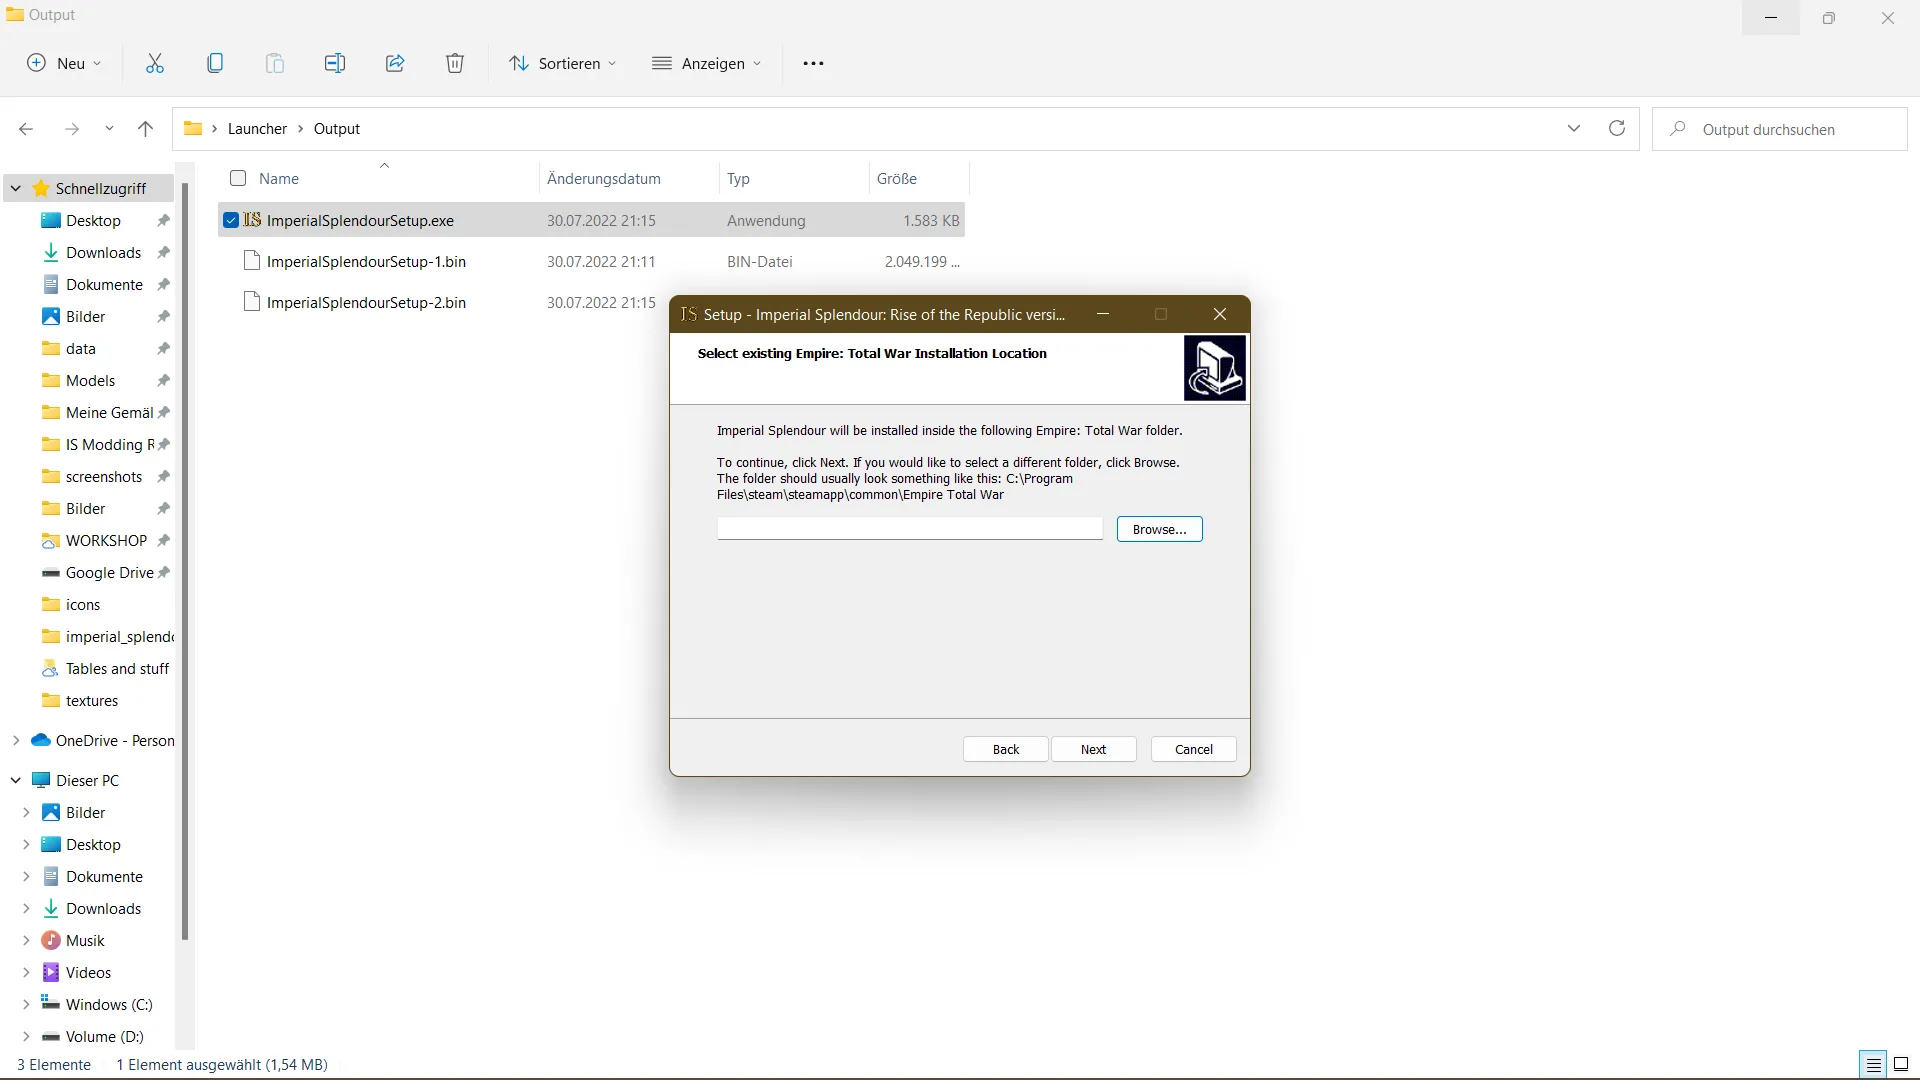Viewport: 1920px width, 1080px height.
Task: Click the Refresh icon beside address bar
Action: tap(1617, 129)
